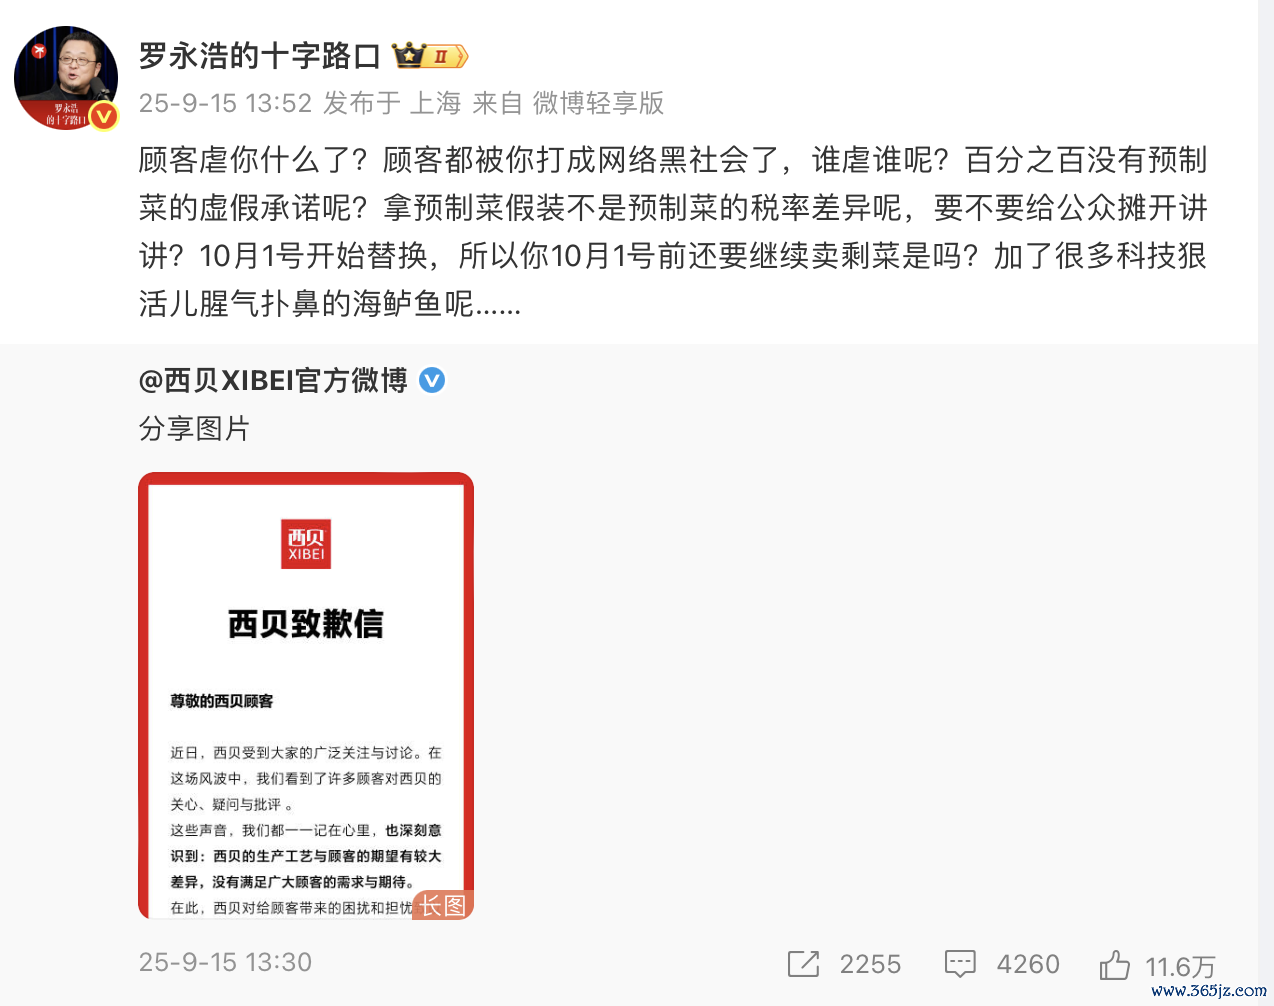Image resolution: width=1274 pixels, height=1006 pixels.
Task: Click the 2255 repost count
Action: pos(870,964)
